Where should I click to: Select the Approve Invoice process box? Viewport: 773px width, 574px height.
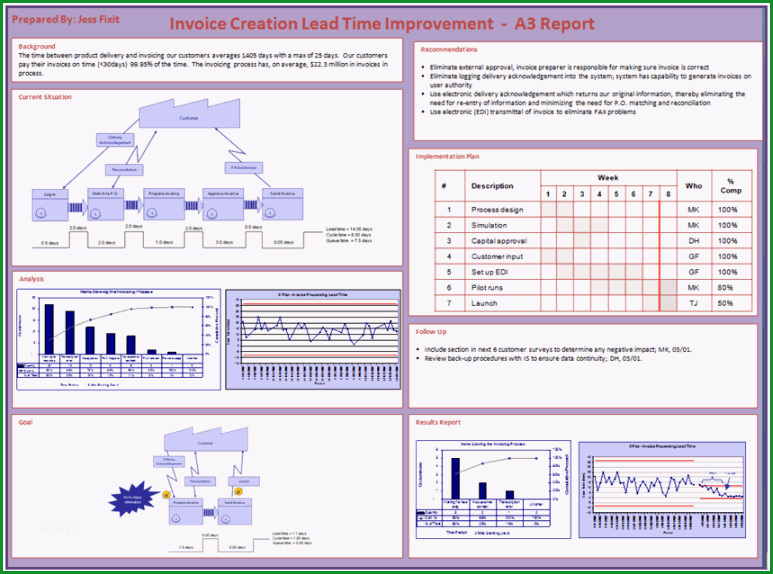(x=223, y=204)
